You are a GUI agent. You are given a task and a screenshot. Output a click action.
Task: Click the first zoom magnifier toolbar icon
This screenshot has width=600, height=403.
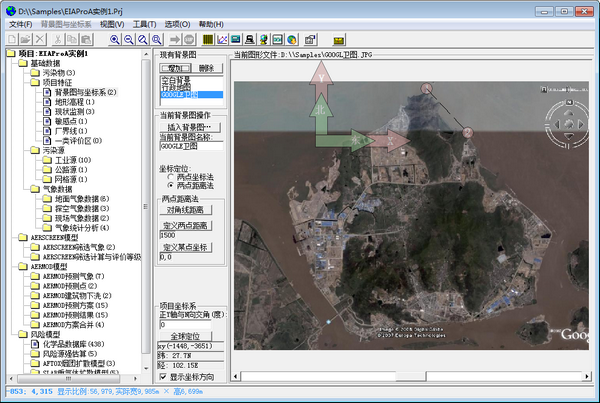[116, 39]
